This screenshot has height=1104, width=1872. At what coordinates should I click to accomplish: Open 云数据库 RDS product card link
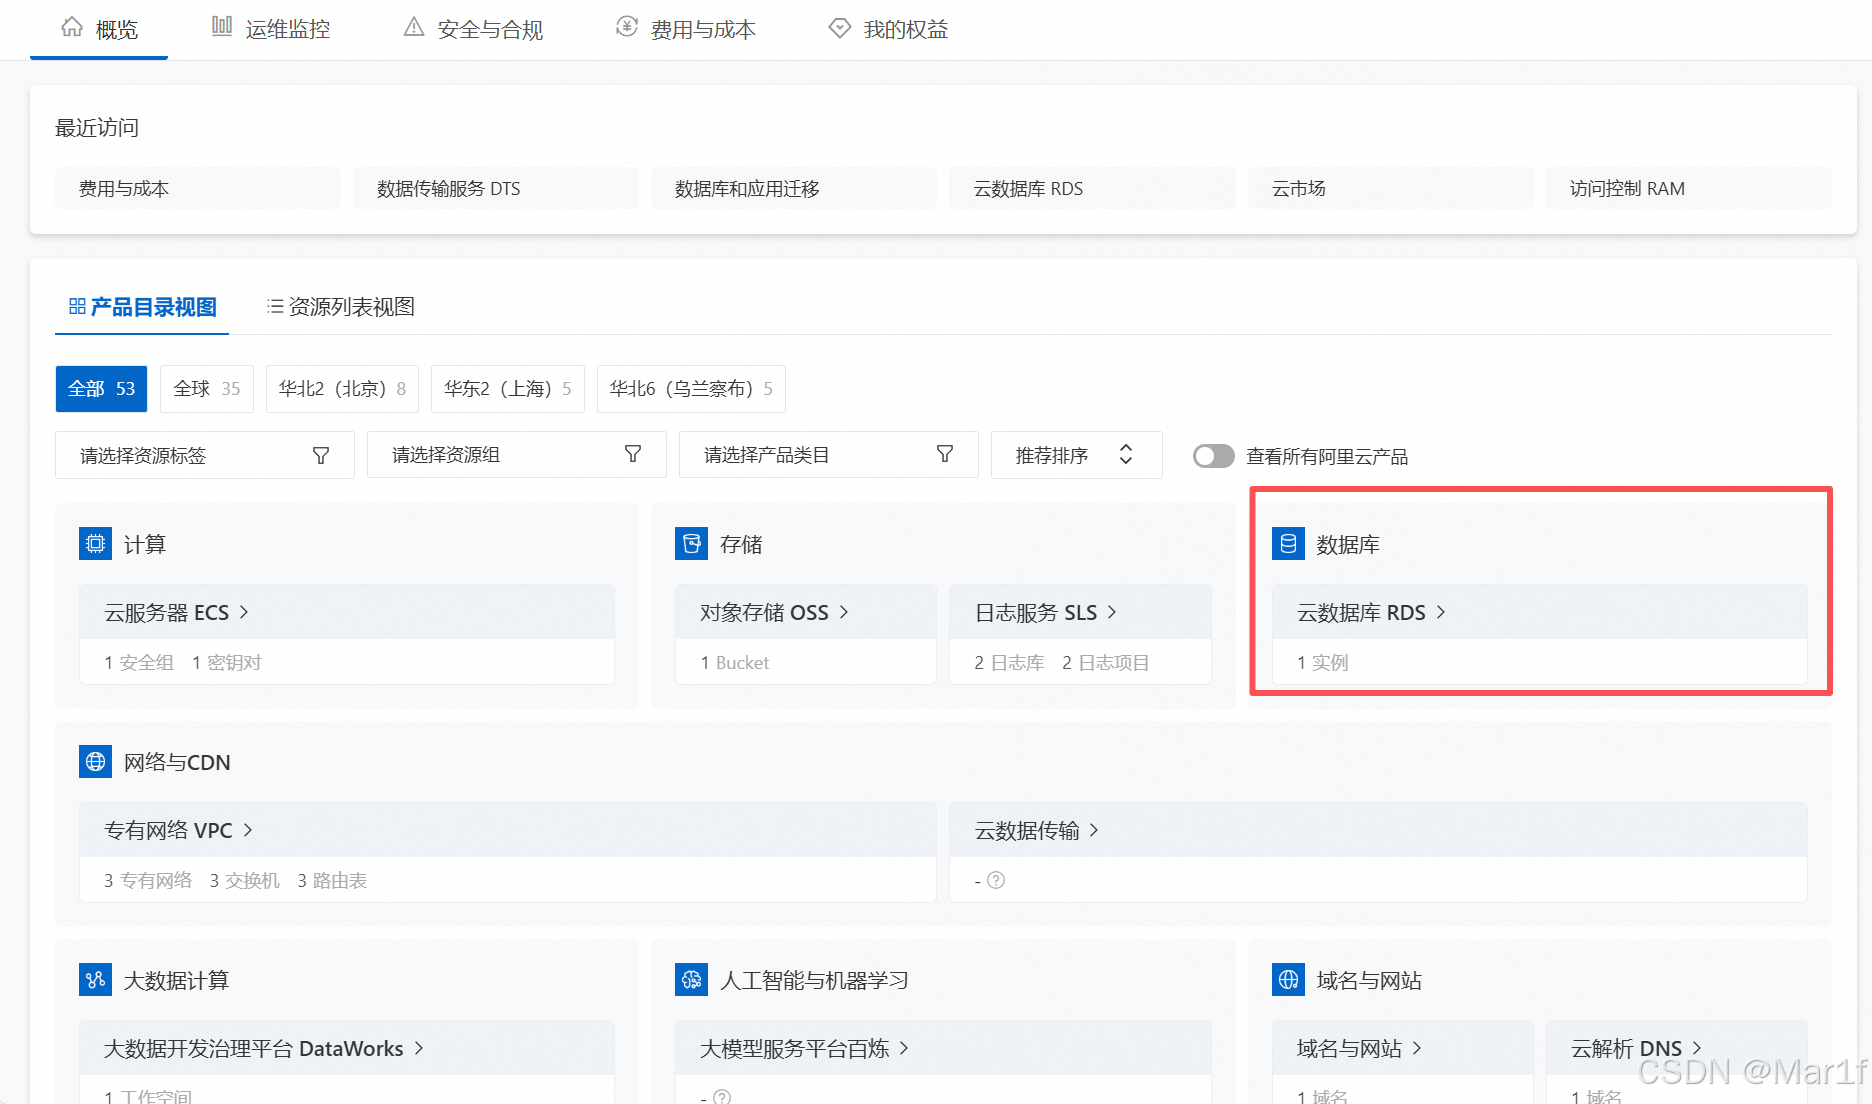coord(1372,612)
